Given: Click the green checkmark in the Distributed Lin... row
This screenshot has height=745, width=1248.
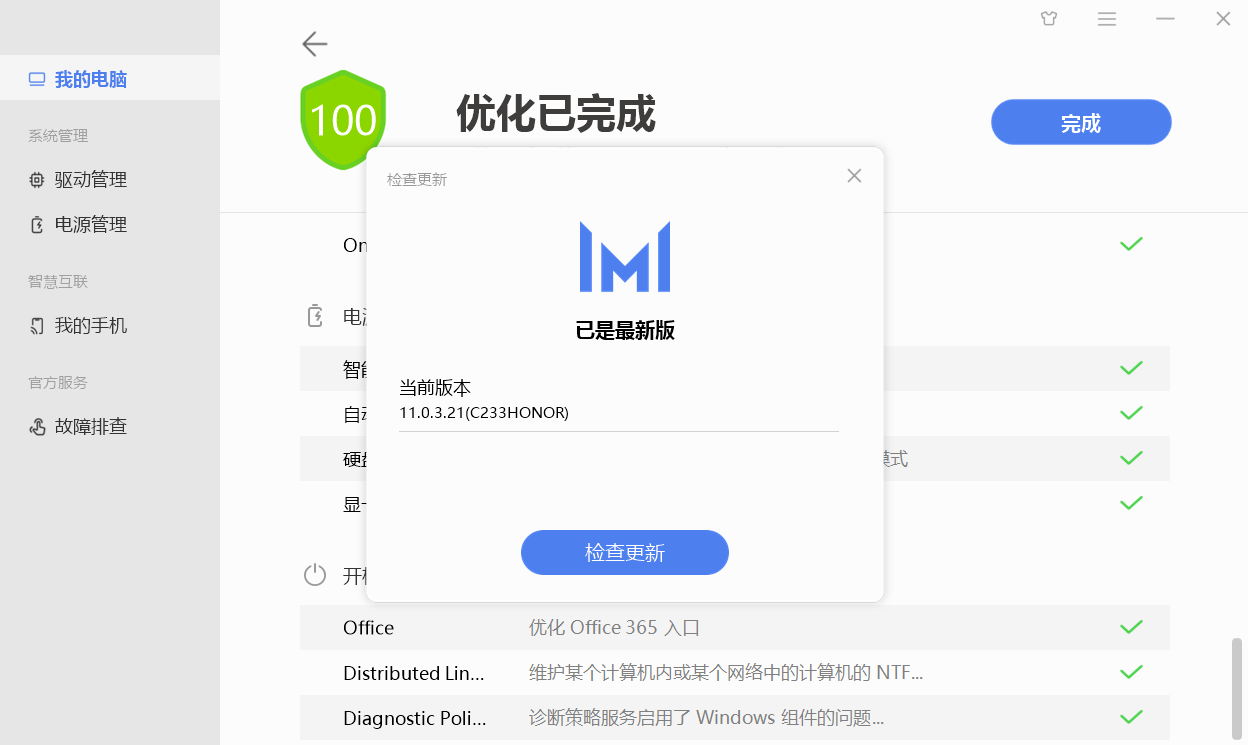Looking at the screenshot, I should click(1131, 673).
